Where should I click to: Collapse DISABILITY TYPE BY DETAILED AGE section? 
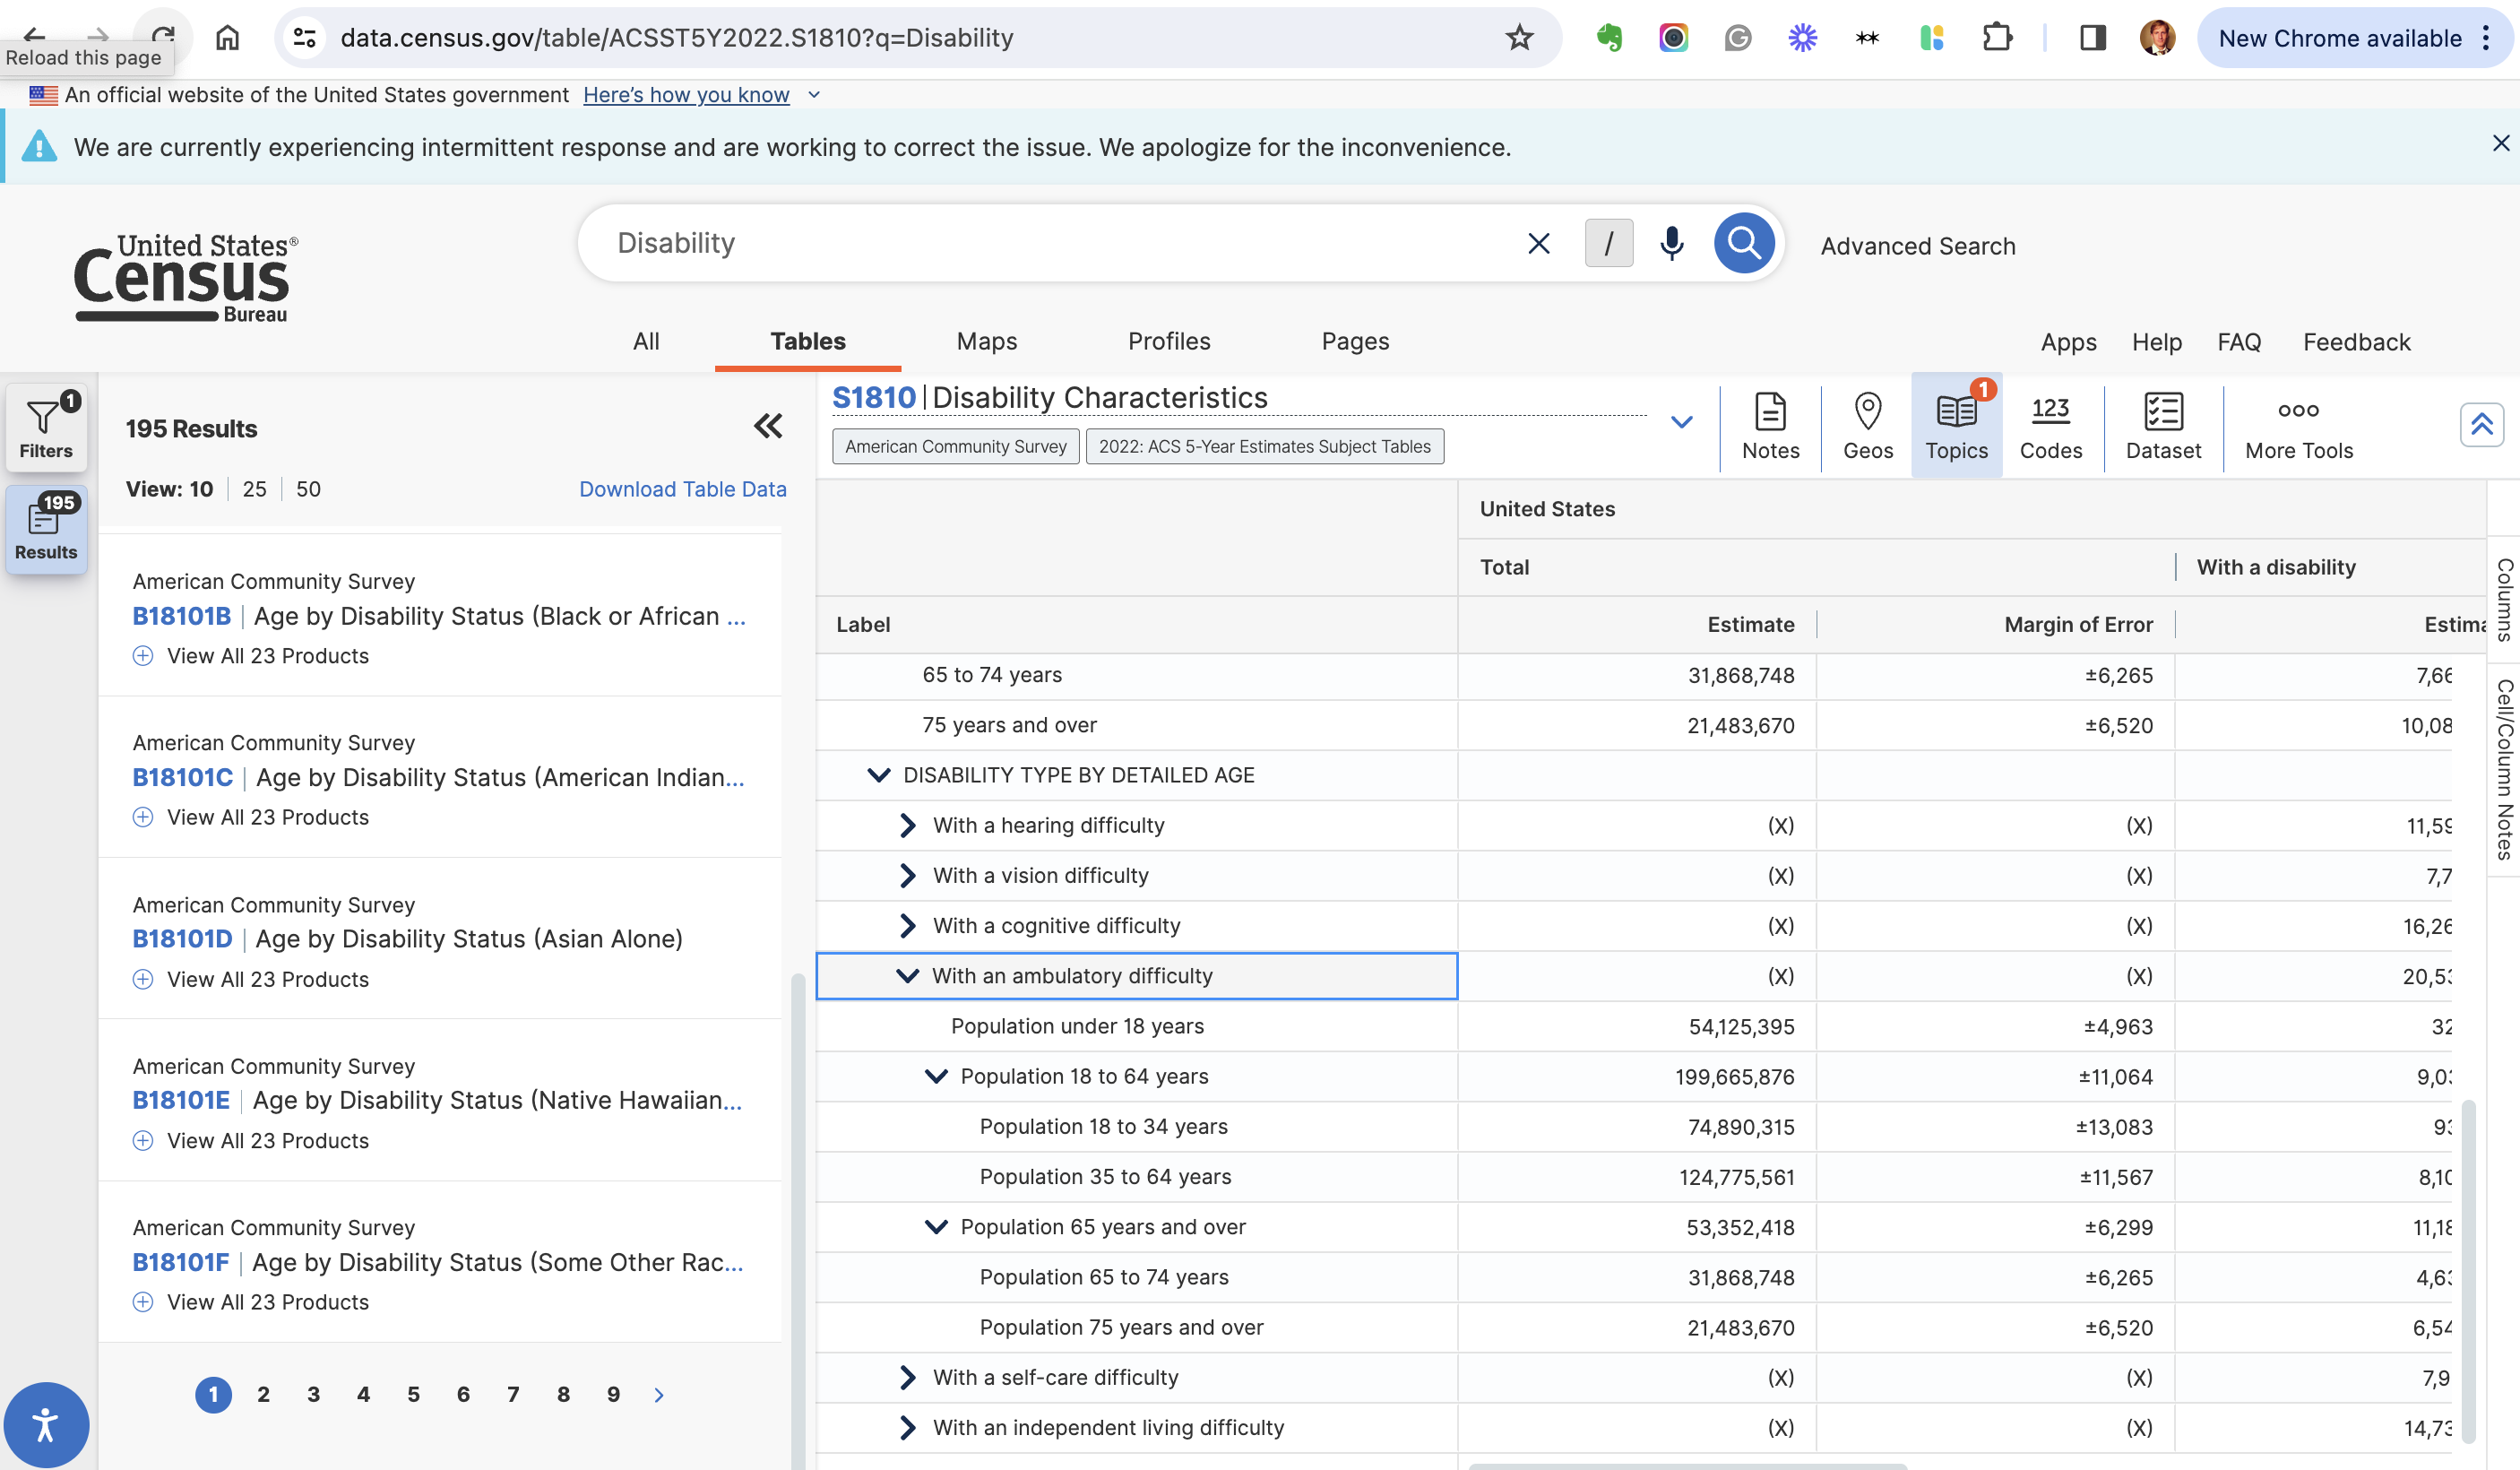pos(878,775)
